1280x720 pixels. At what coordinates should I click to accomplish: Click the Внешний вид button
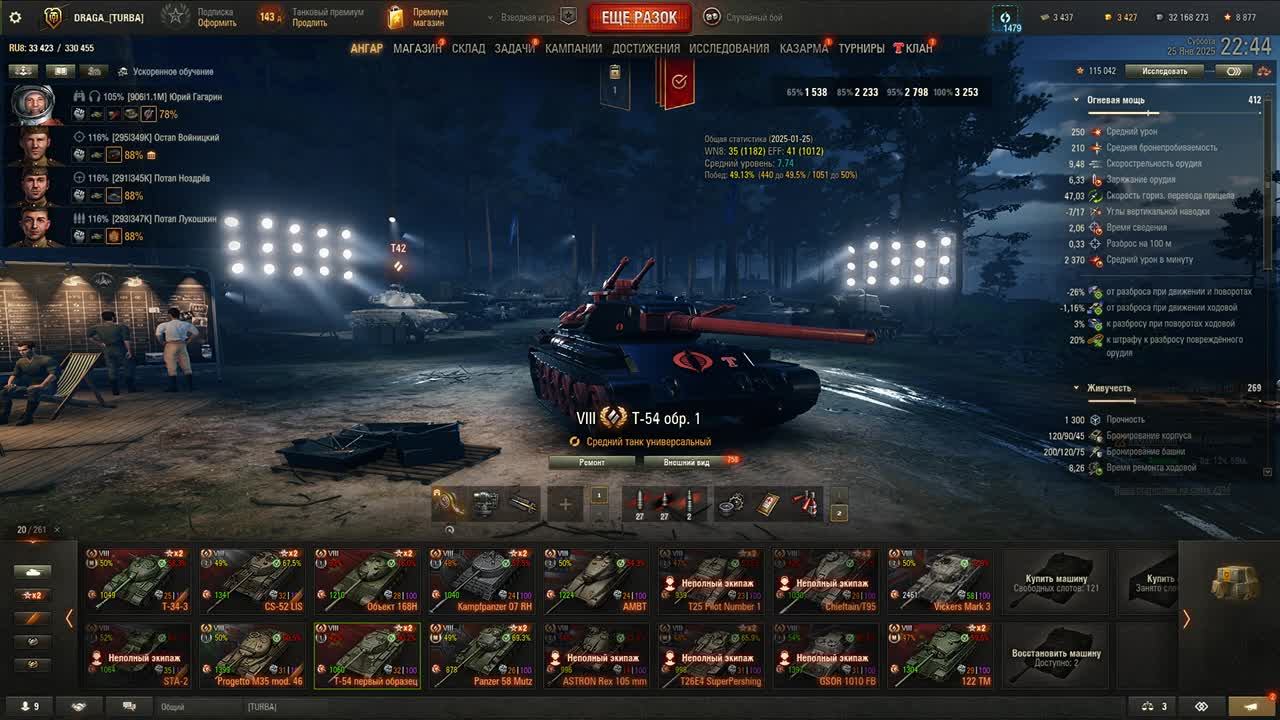pos(688,462)
